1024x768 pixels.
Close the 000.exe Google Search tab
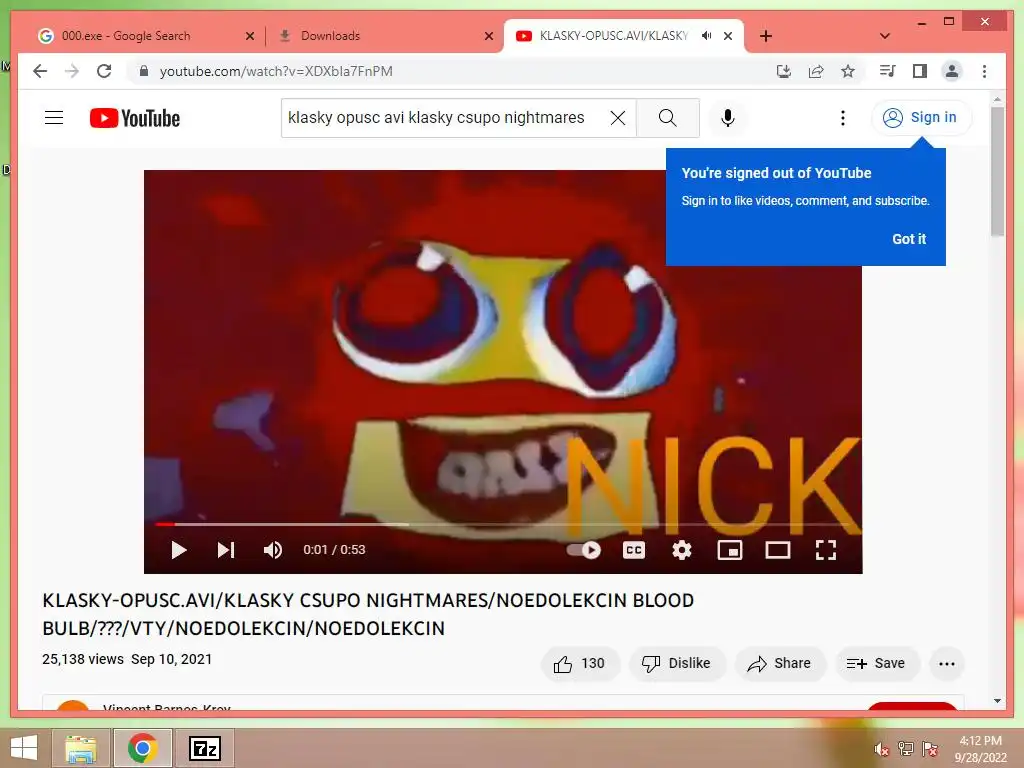pyautogui.click(x=249, y=36)
